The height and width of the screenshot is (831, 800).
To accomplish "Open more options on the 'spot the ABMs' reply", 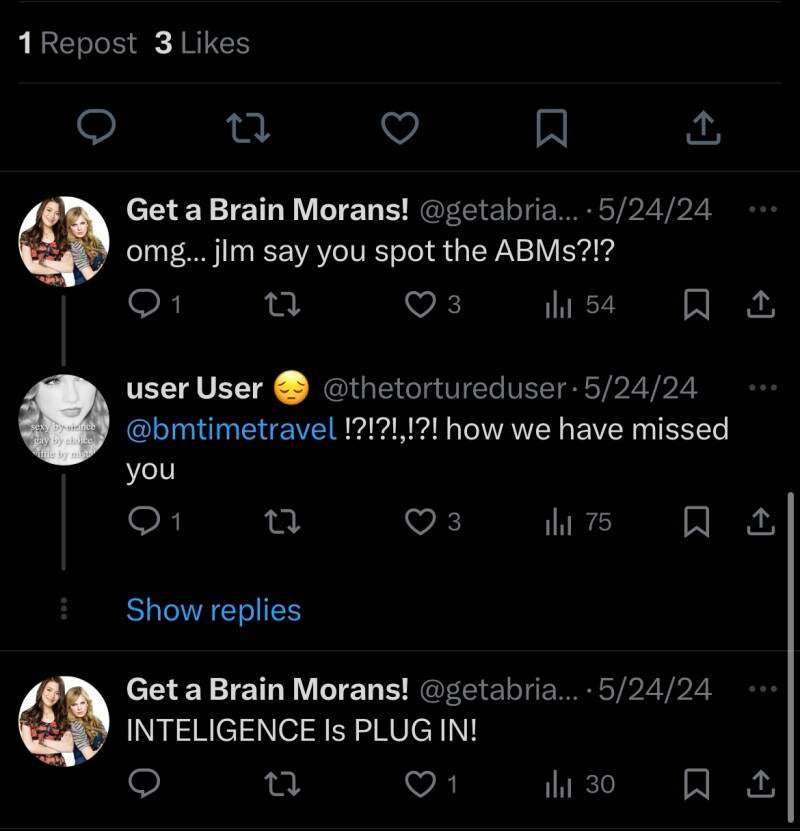I will [x=762, y=210].
